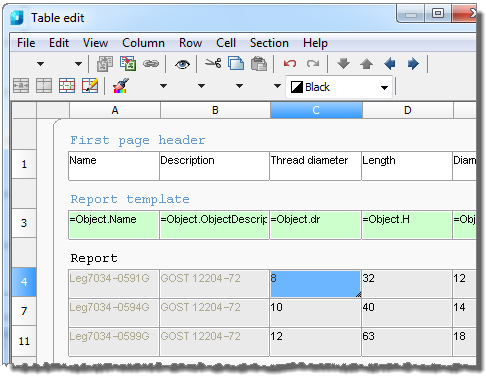Open the dropdown arrow immediately left of the grayed copy-properties icon
Image resolution: width=486 pixels, height=377 pixels.
[78, 64]
